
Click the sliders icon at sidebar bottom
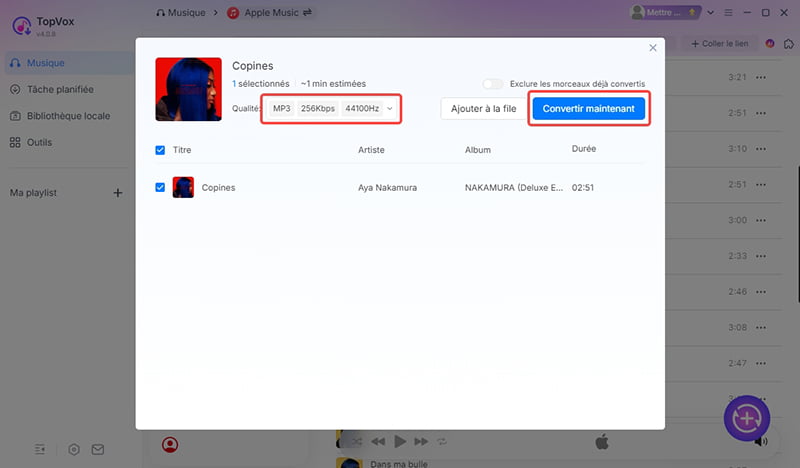[x=40, y=450]
